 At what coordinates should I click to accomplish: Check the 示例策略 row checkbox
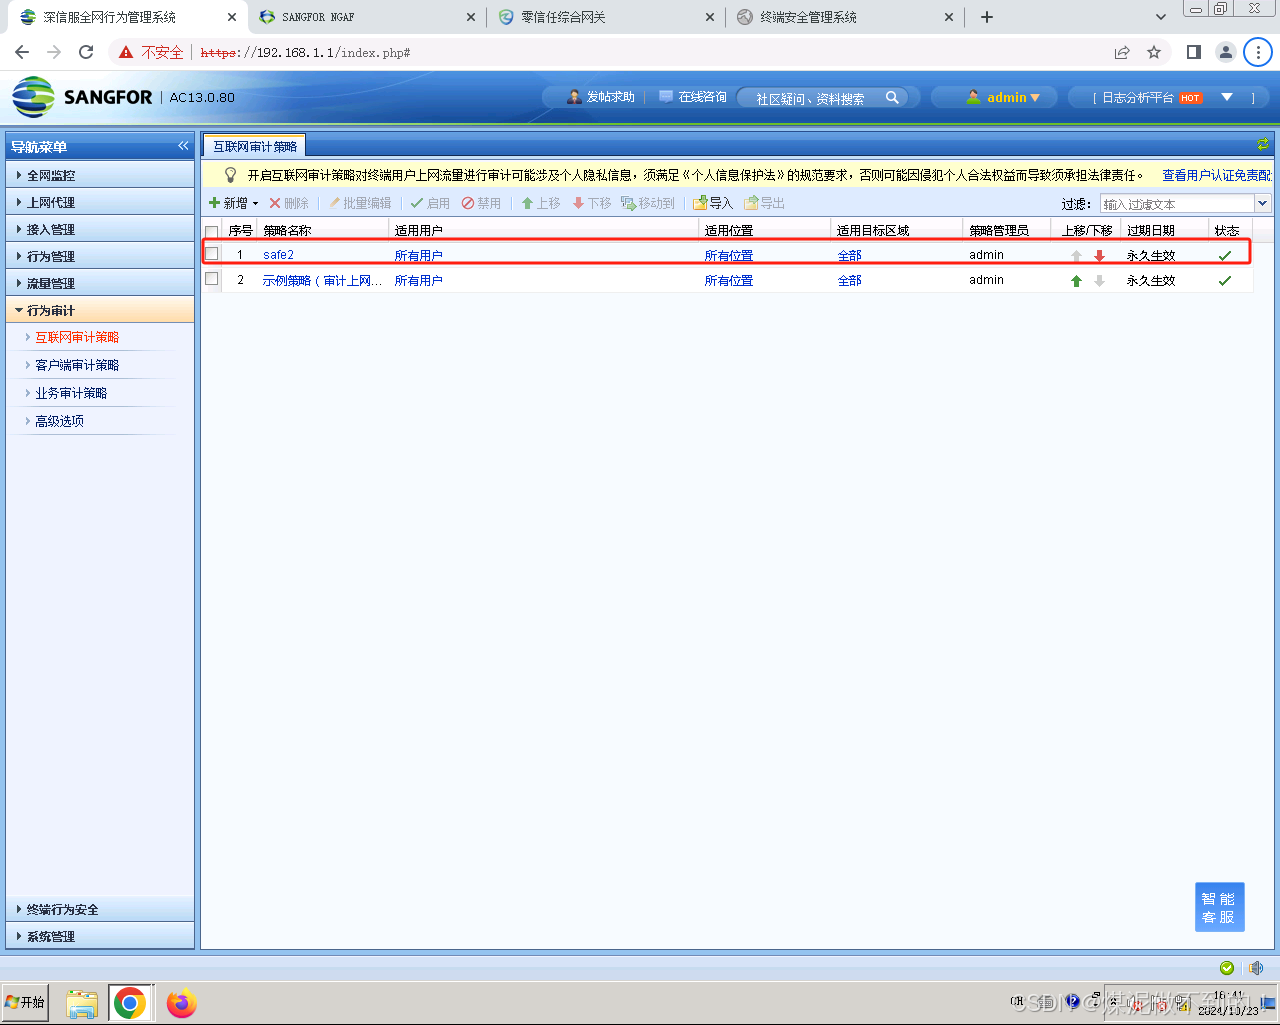click(x=212, y=279)
